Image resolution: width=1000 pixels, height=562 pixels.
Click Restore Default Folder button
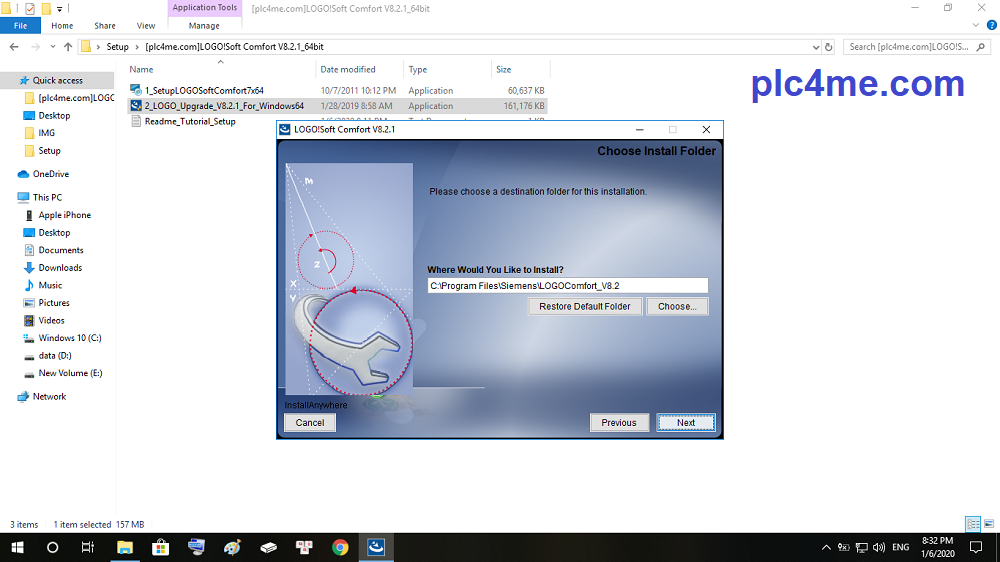[x=585, y=306]
